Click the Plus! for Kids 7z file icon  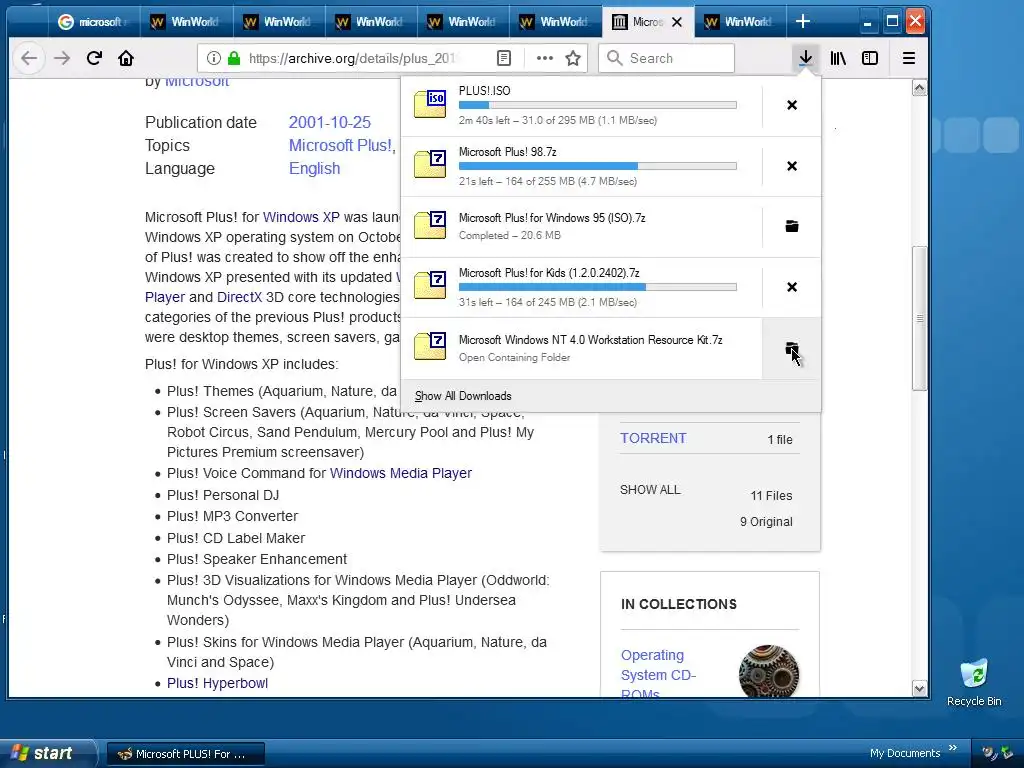coord(430,286)
